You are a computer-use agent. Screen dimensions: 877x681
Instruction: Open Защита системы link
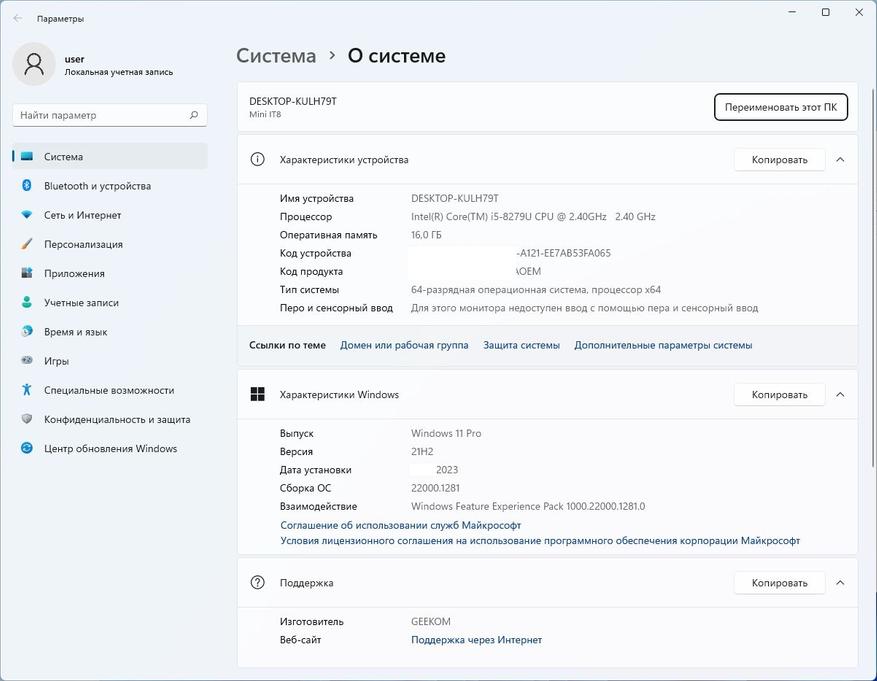(x=521, y=345)
